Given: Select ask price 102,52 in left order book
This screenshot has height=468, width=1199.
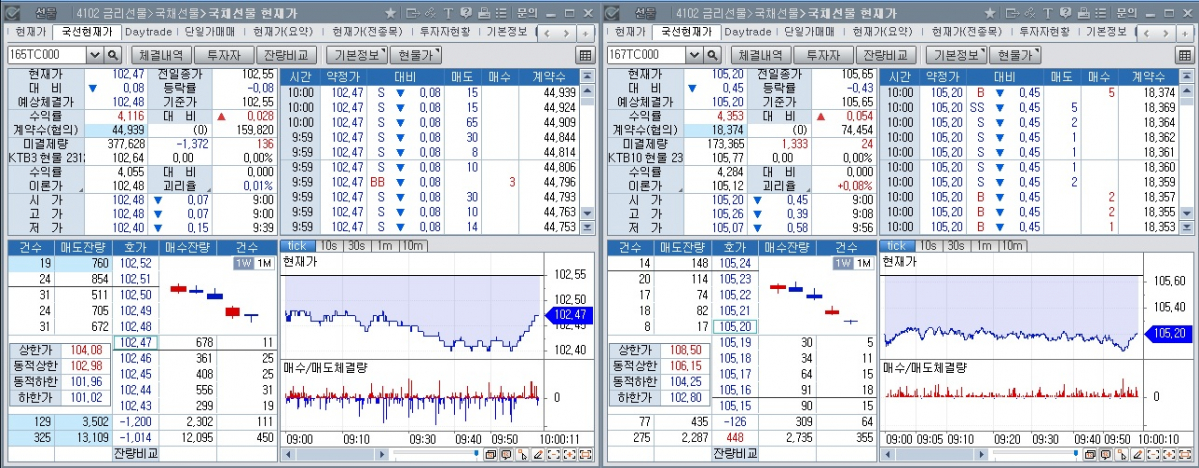Looking at the screenshot, I should pyautogui.click(x=136, y=263).
